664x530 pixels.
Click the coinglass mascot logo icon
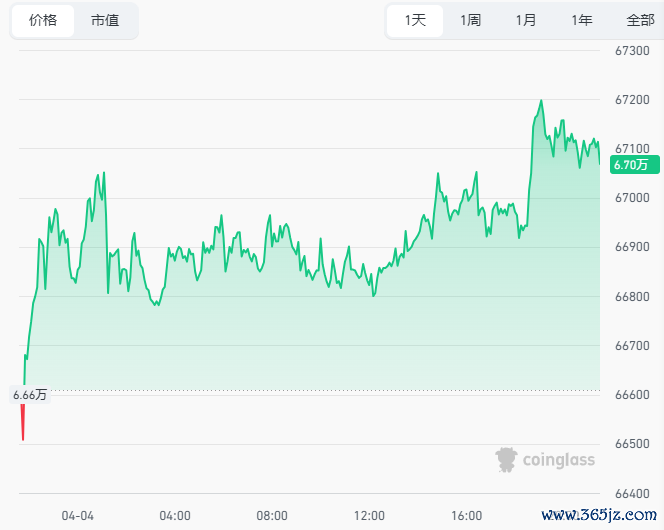(506, 460)
